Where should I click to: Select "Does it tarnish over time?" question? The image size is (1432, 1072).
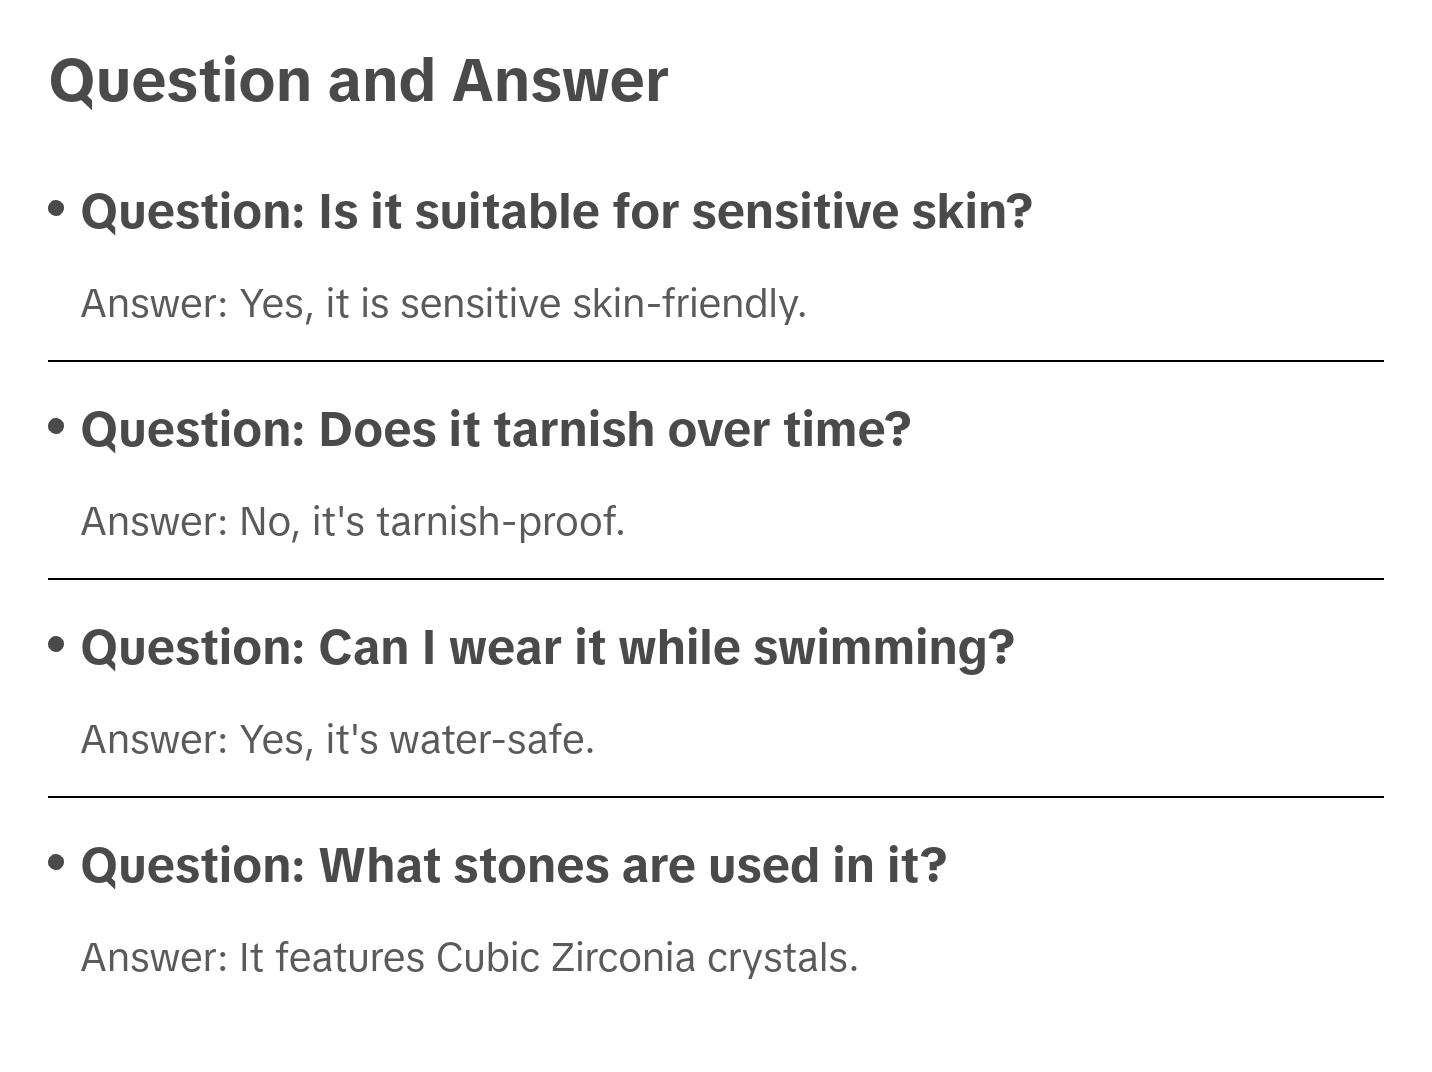[496, 430]
